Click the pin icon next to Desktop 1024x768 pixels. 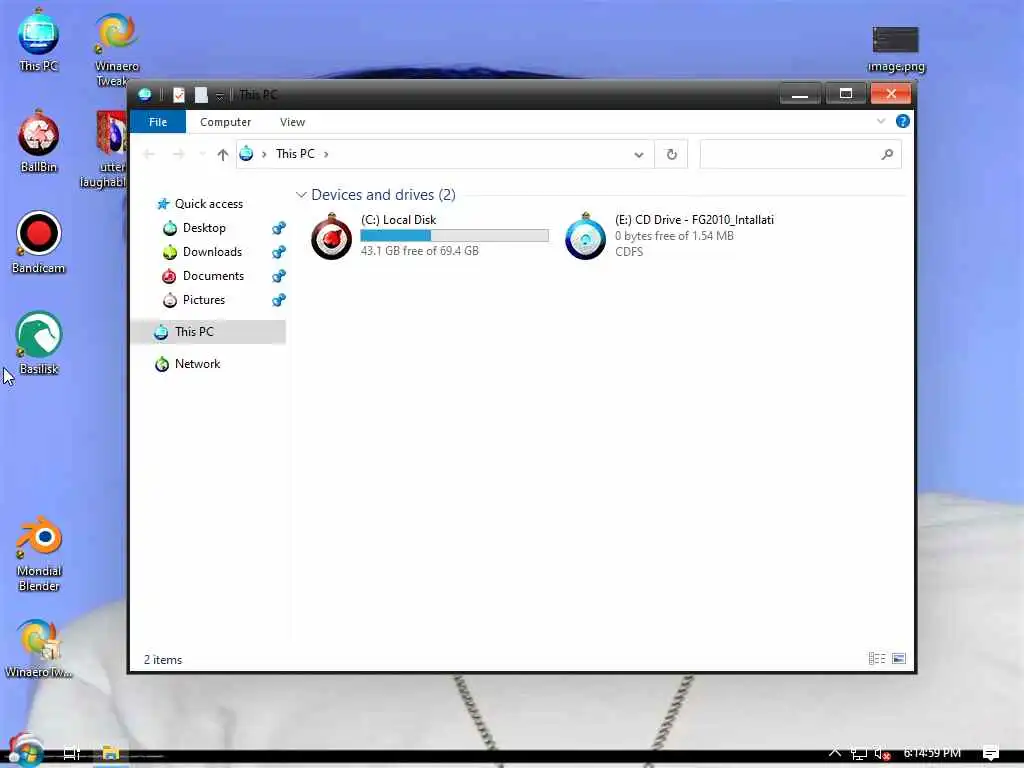tap(279, 228)
